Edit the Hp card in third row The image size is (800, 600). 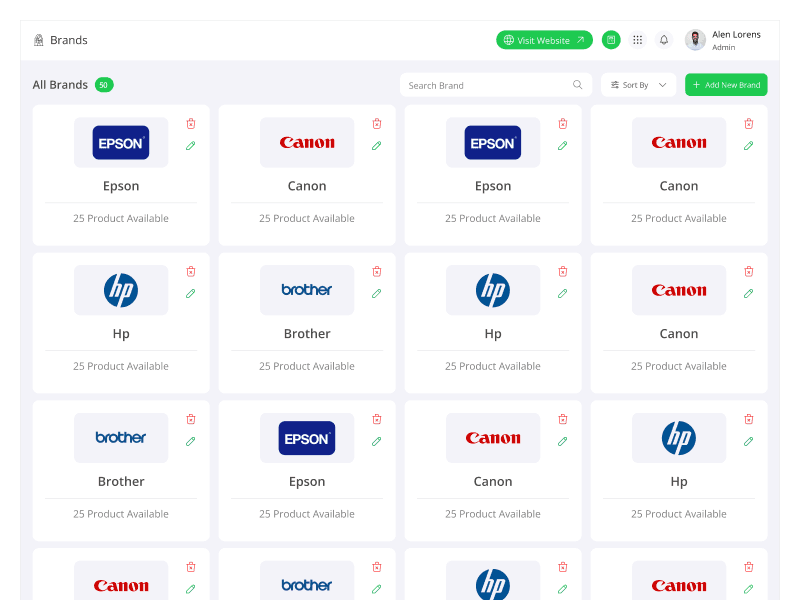point(748,442)
